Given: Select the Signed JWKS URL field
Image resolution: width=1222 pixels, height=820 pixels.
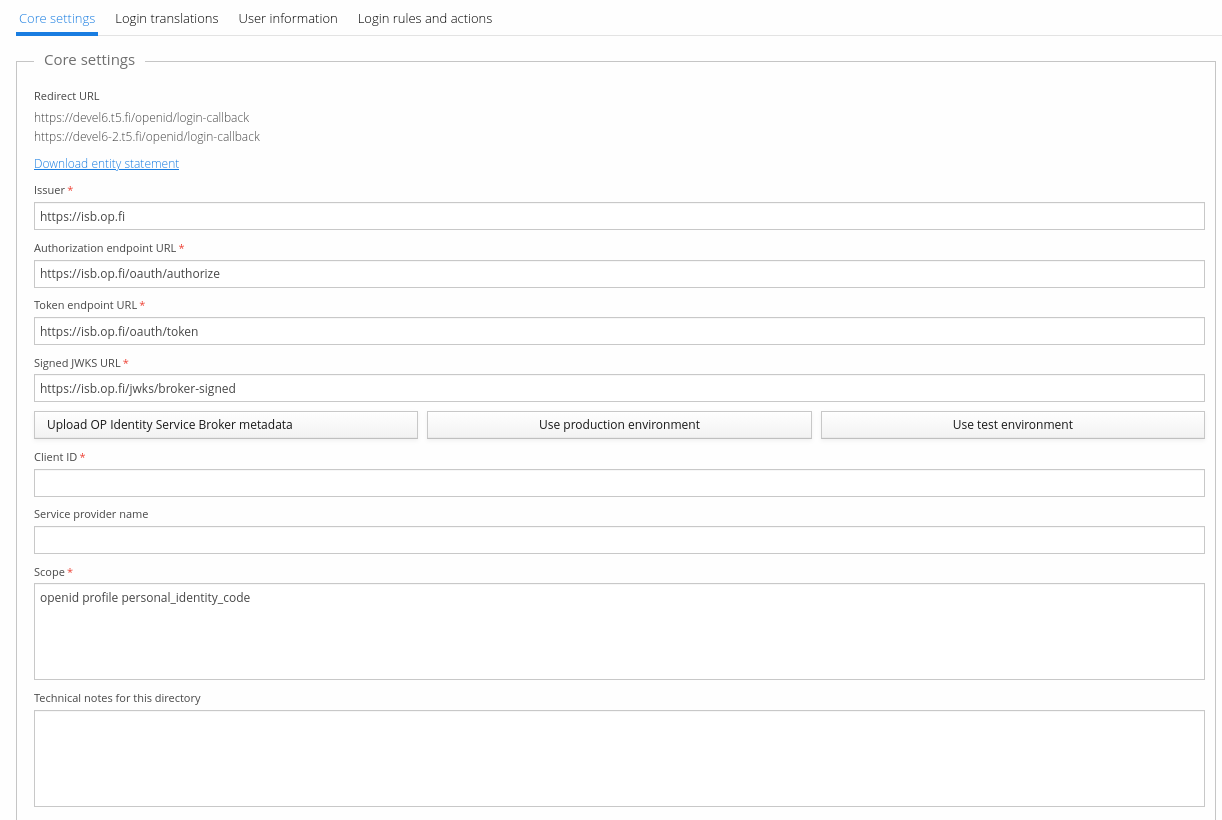Looking at the screenshot, I should point(619,388).
